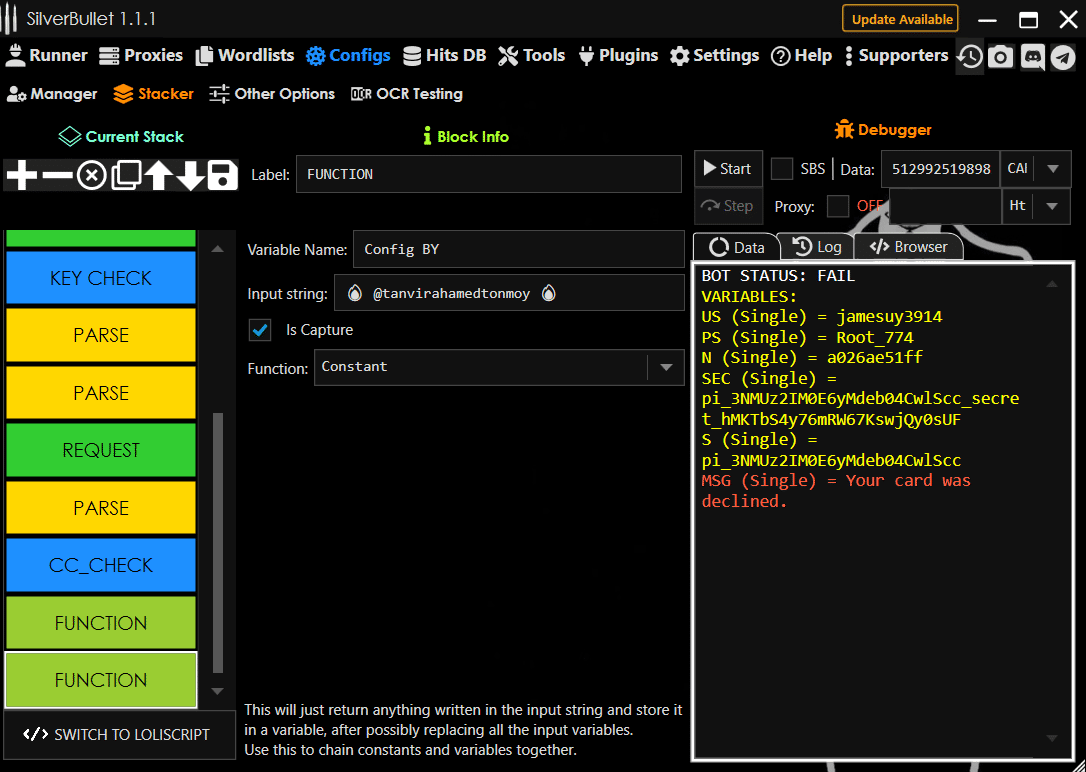Save the config with floppy disk icon

tap(222, 175)
